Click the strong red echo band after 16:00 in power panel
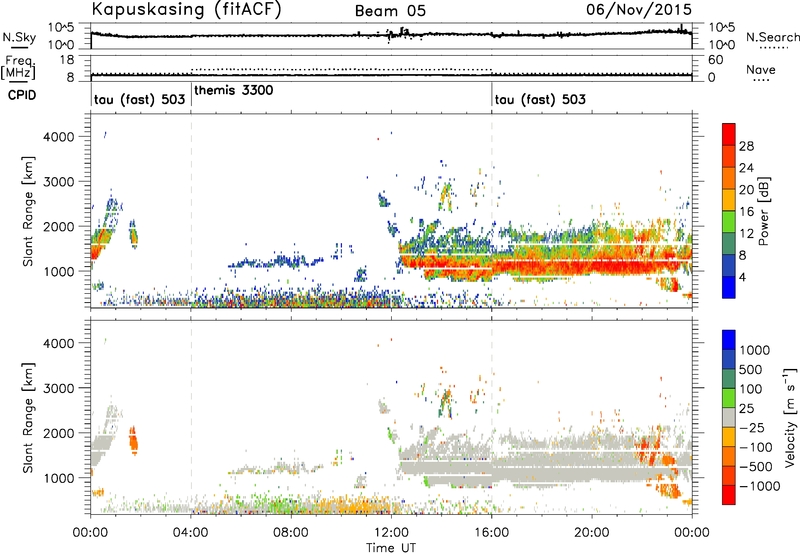 [x=592, y=266]
